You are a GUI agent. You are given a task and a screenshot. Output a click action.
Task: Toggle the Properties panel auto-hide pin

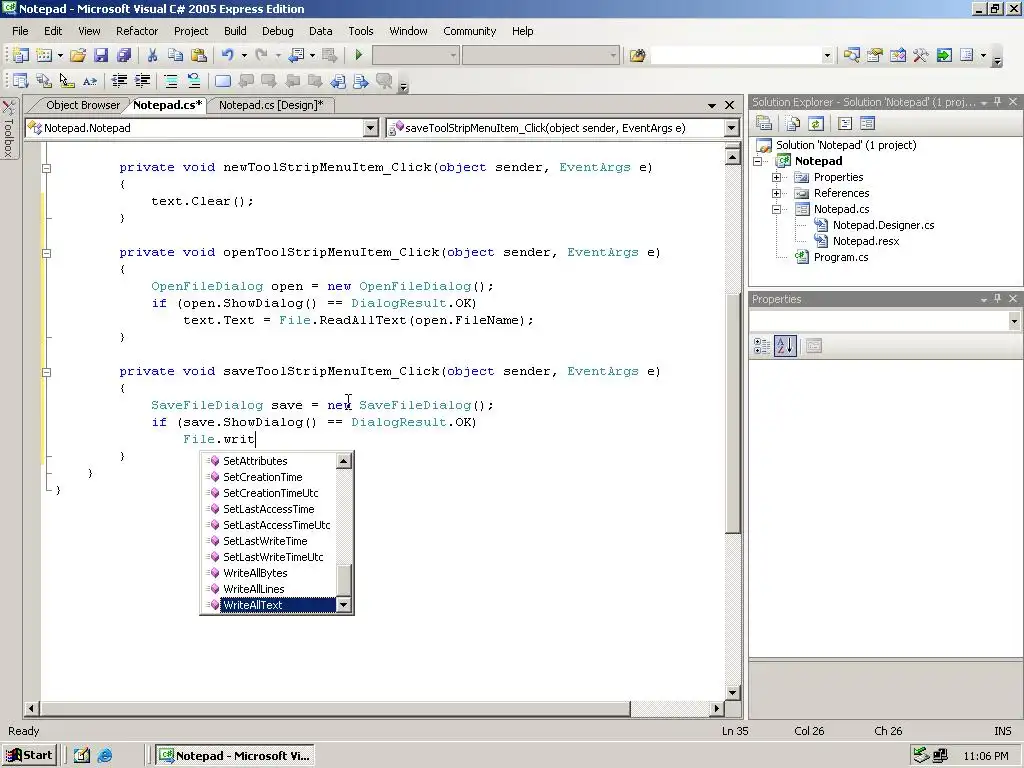(997, 299)
